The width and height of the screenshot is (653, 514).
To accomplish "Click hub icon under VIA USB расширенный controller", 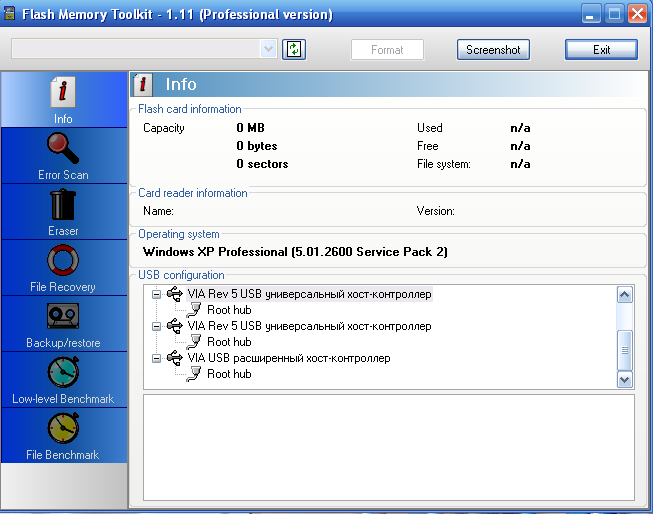I will [x=194, y=374].
